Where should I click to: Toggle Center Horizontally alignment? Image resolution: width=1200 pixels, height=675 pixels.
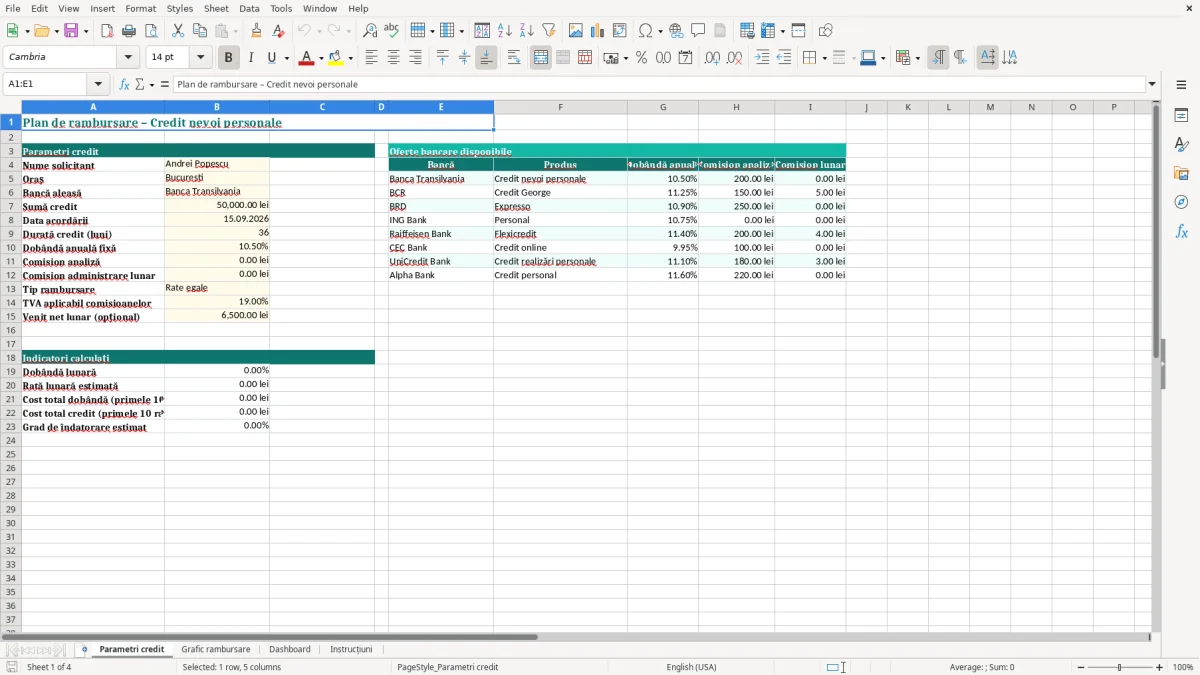coord(393,58)
